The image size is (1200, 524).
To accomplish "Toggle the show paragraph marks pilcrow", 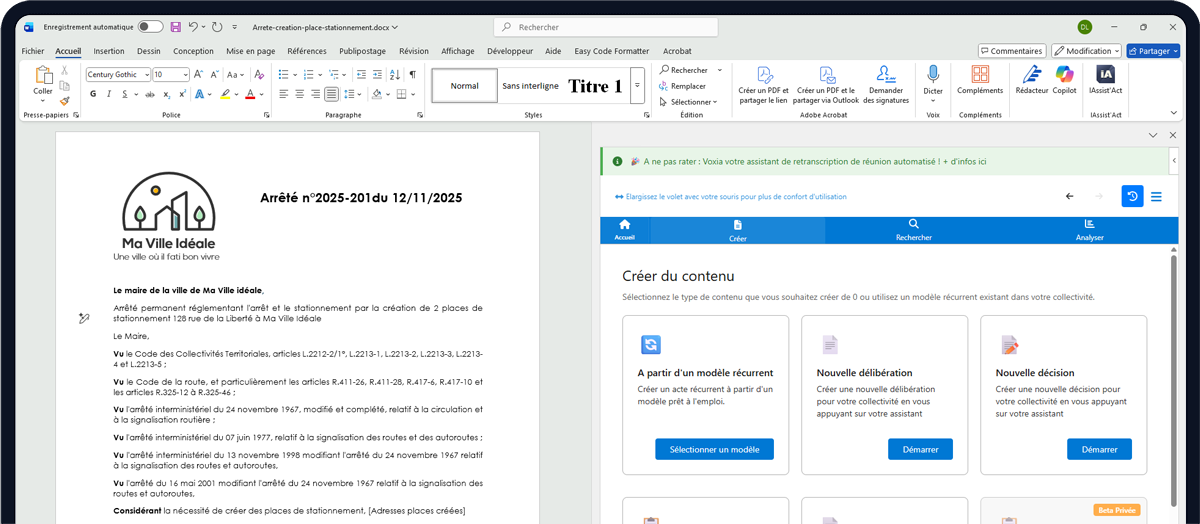I will 413,74.
